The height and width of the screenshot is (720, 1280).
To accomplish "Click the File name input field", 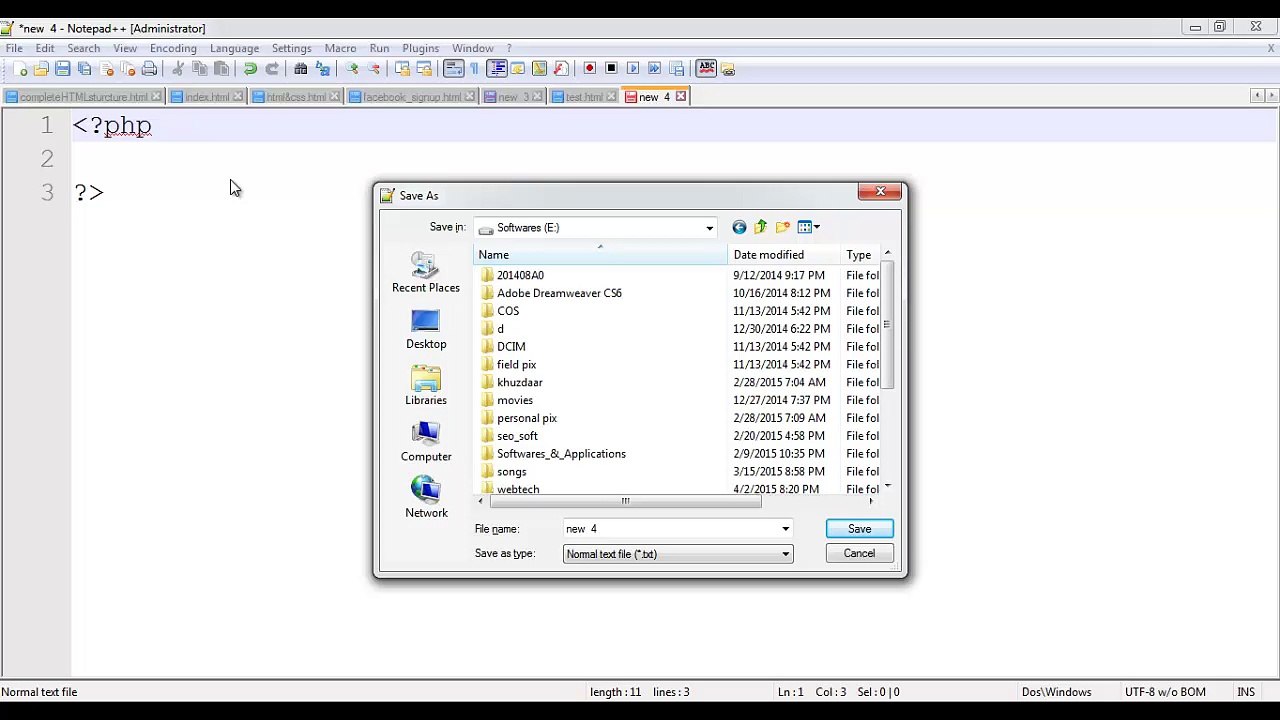I will [670, 529].
